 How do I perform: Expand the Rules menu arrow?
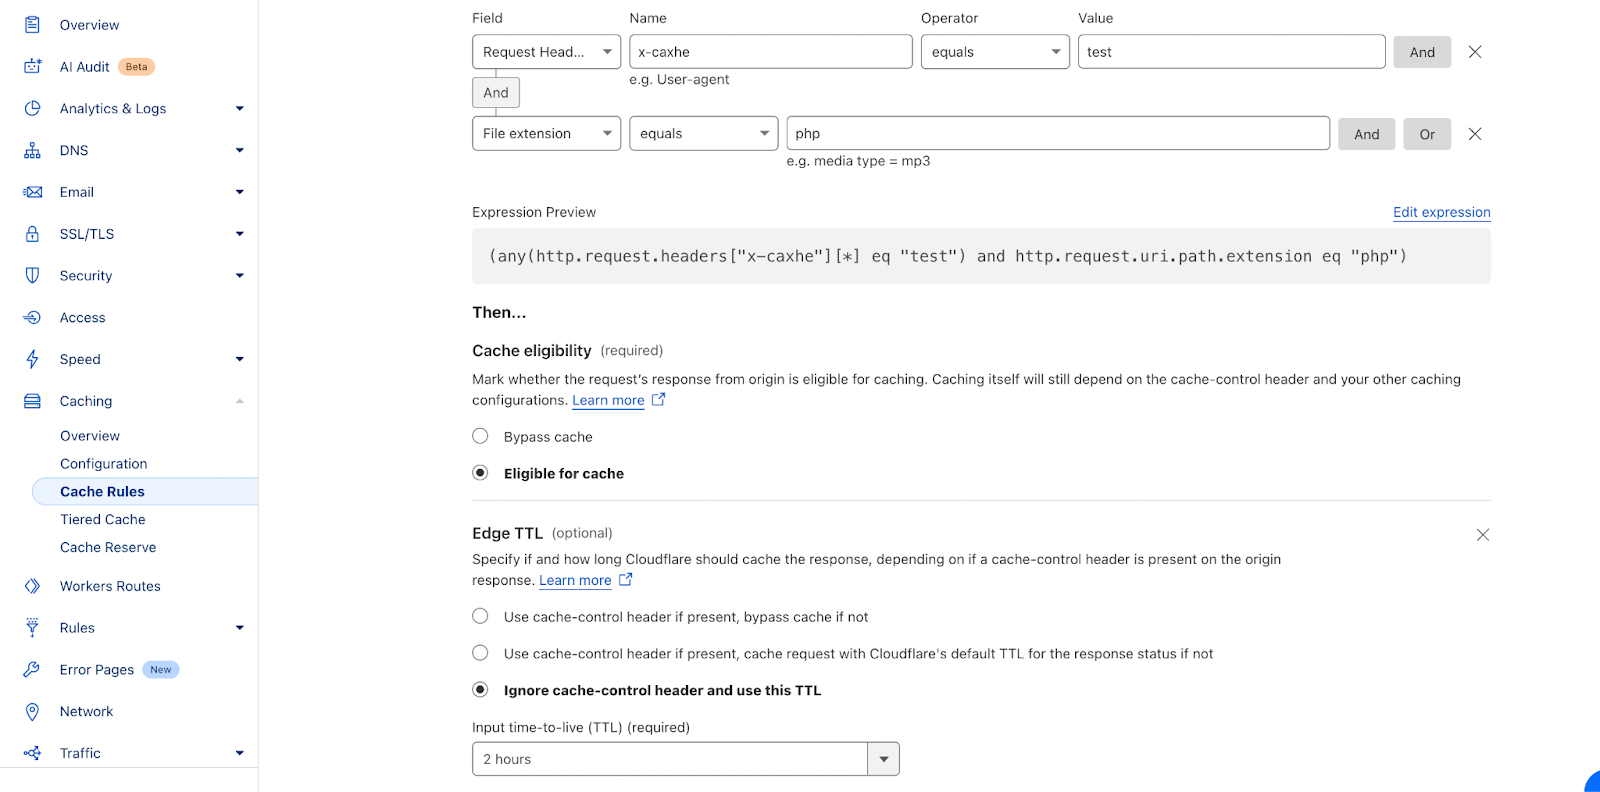click(x=240, y=628)
